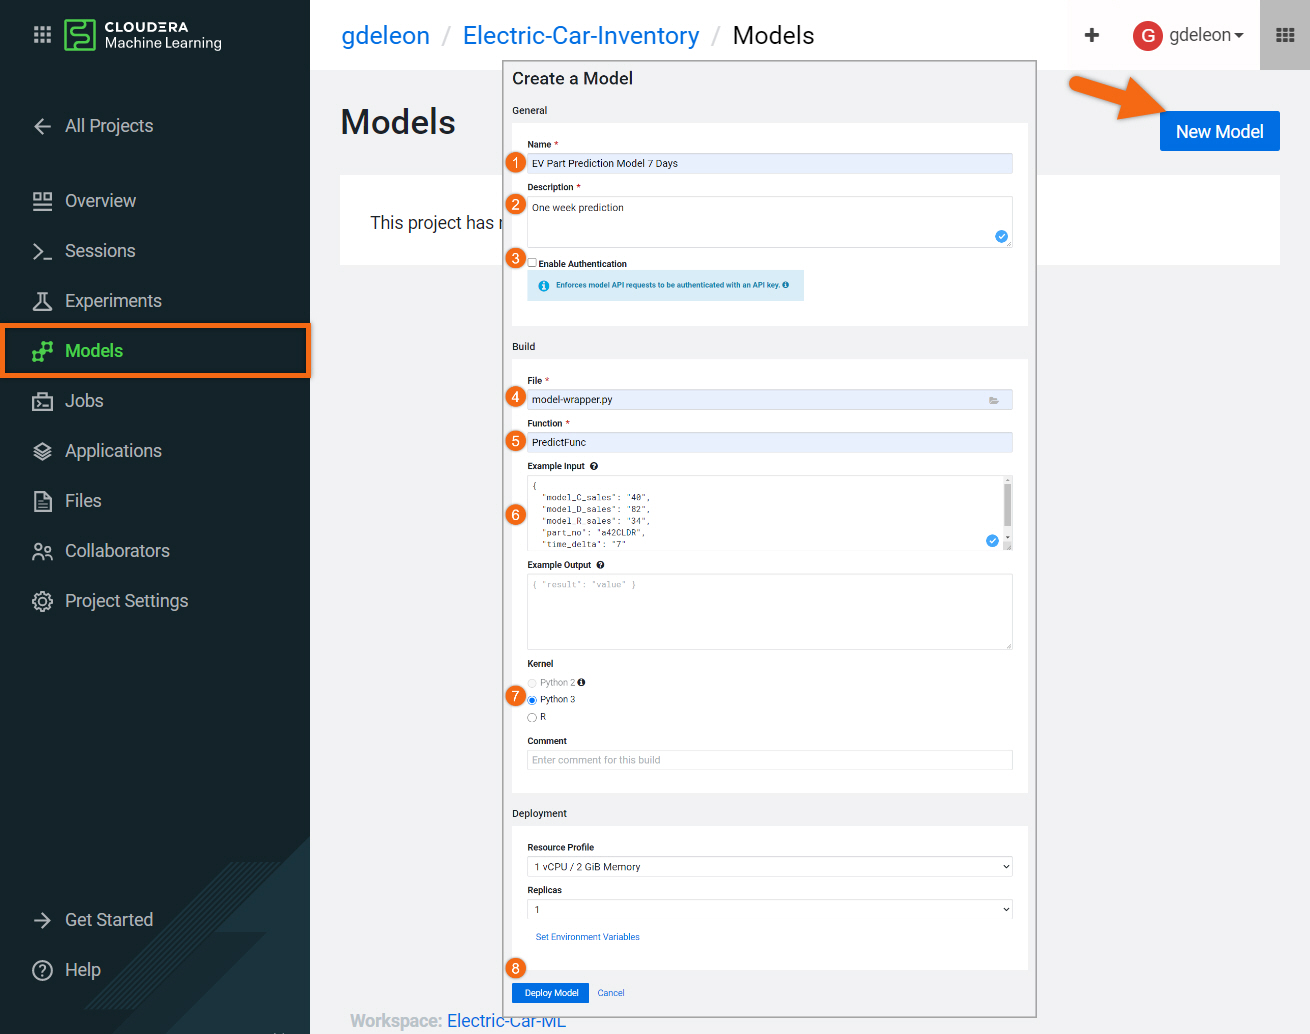Click the Project Settings gear icon
Screen dimensions: 1310x1034
tap(42, 601)
